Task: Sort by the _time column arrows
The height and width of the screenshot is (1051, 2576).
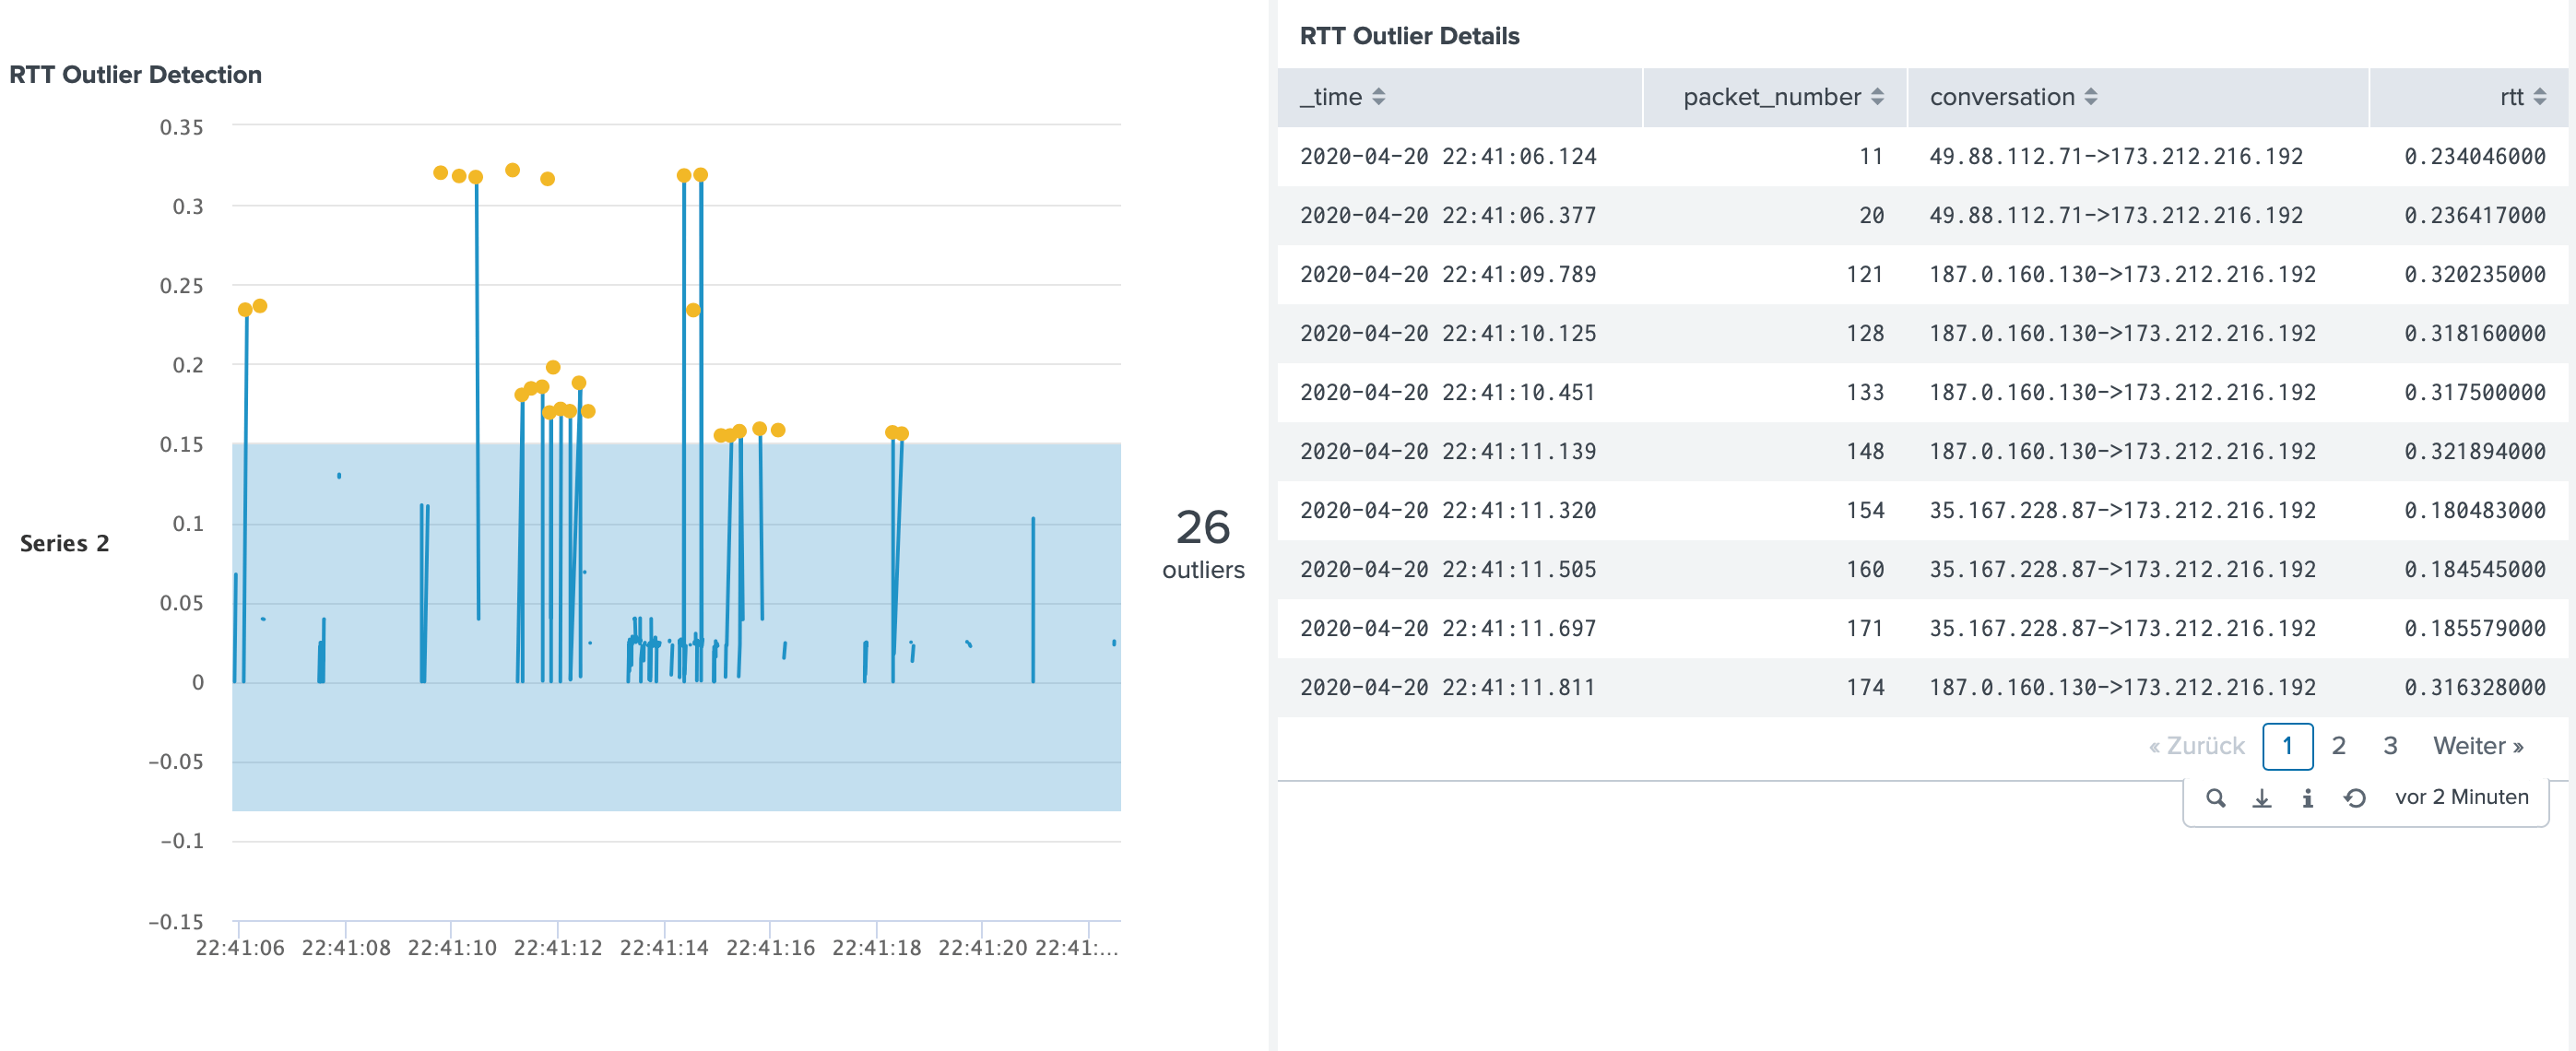Action: click(1378, 97)
